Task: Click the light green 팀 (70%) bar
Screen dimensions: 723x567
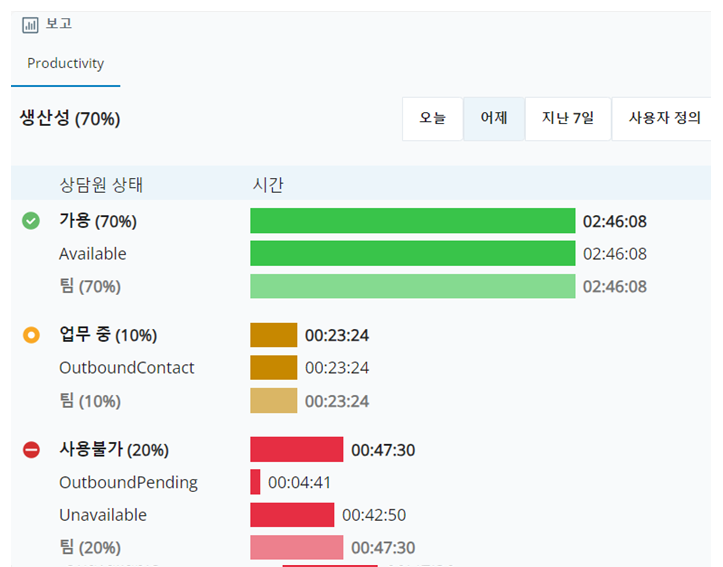Action: pos(413,286)
